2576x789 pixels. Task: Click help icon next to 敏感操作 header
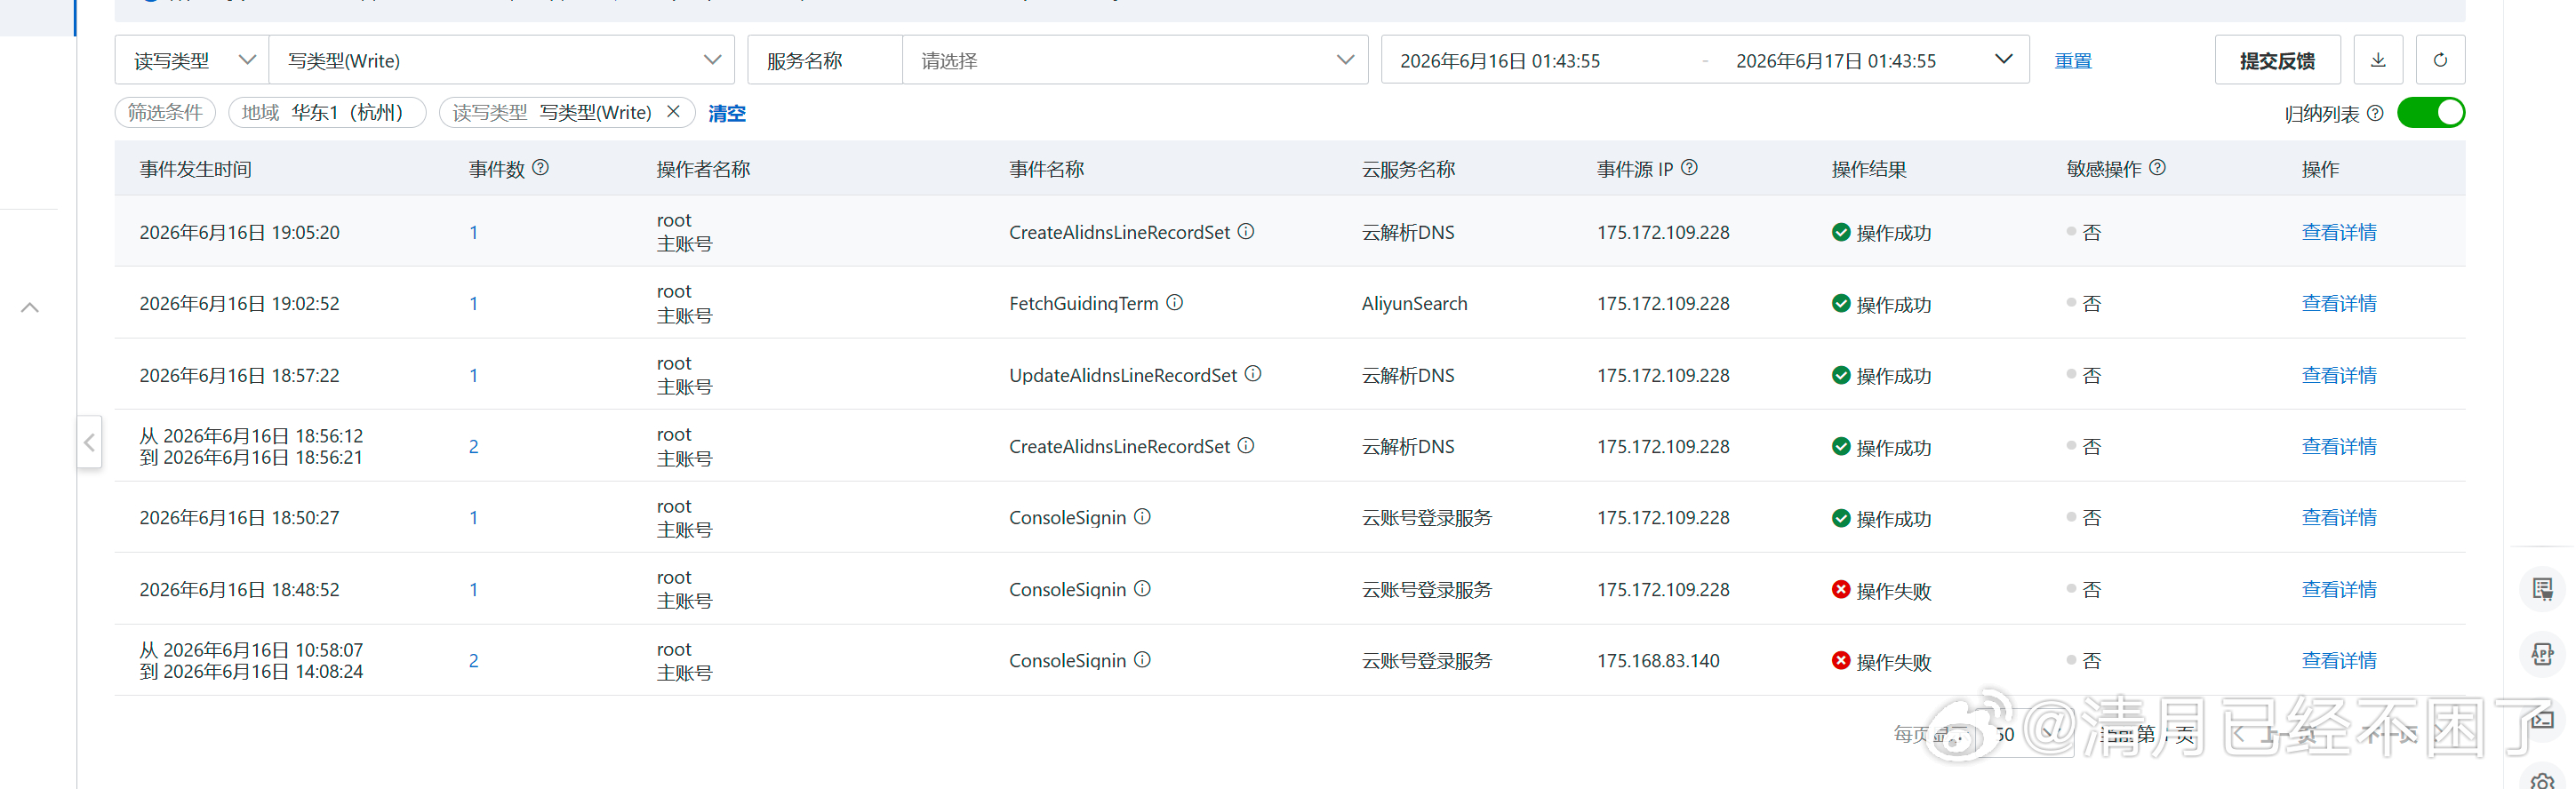tap(2157, 168)
